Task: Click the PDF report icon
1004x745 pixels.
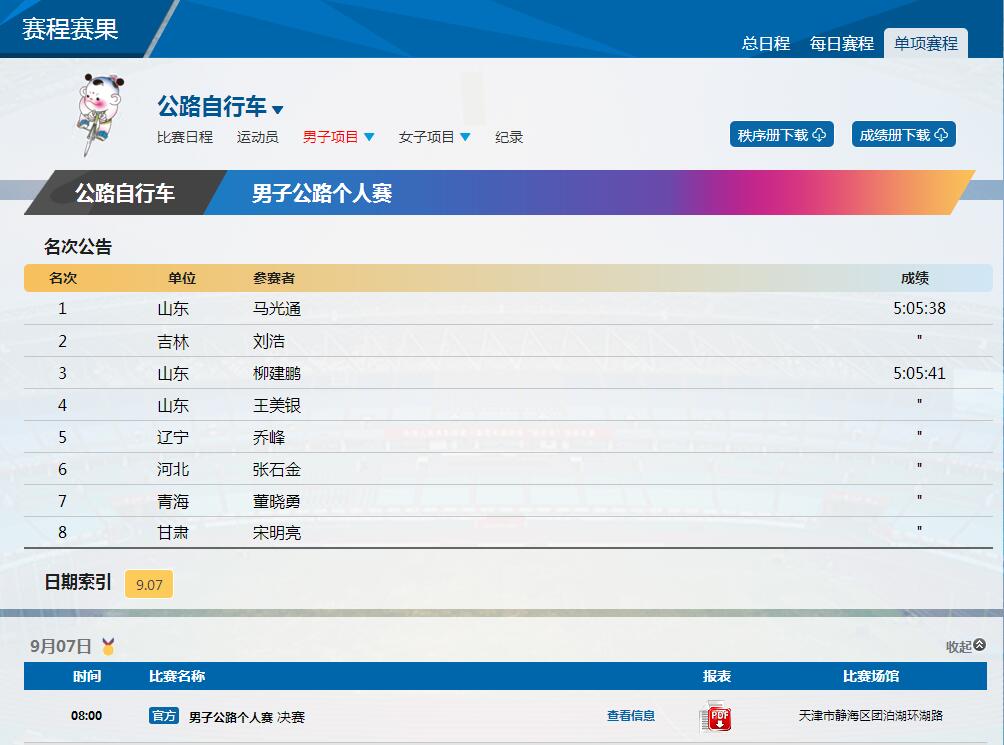Action: [717, 717]
